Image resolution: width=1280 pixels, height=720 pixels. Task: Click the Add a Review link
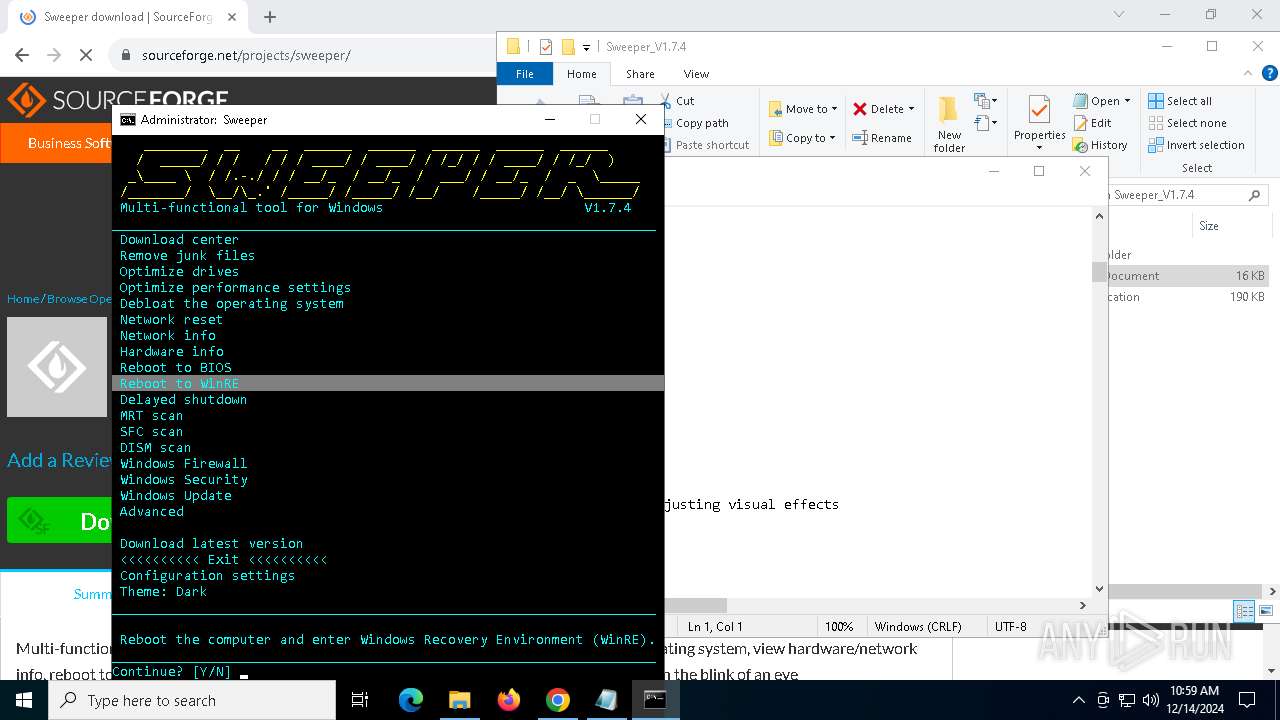60,460
